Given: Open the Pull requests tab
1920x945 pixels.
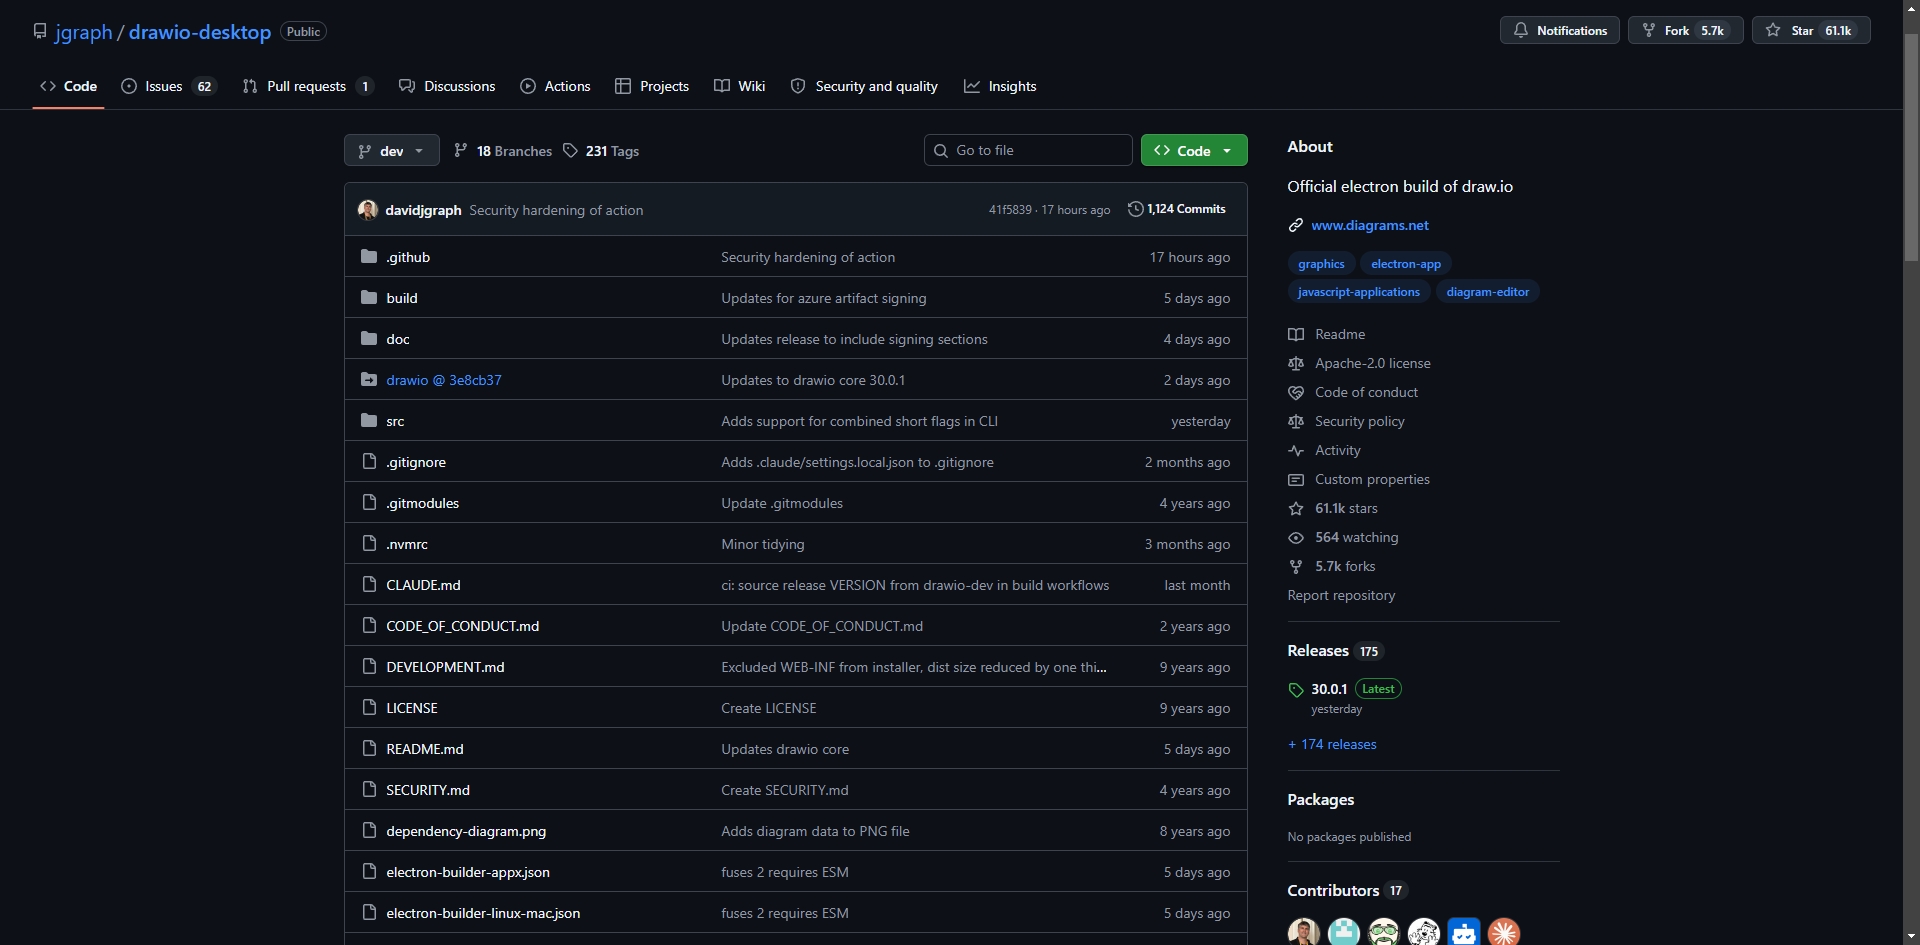Looking at the screenshot, I should point(308,86).
